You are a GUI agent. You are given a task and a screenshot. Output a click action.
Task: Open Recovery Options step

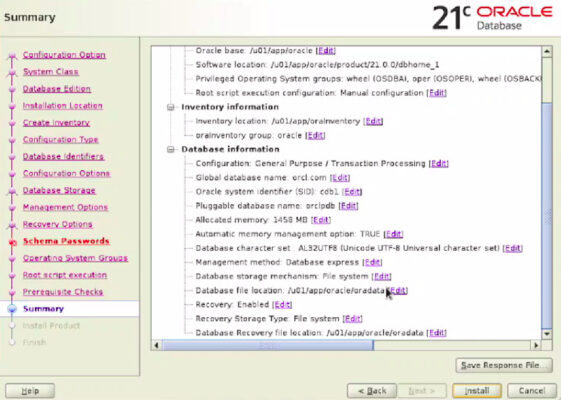[x=58, y=224]
